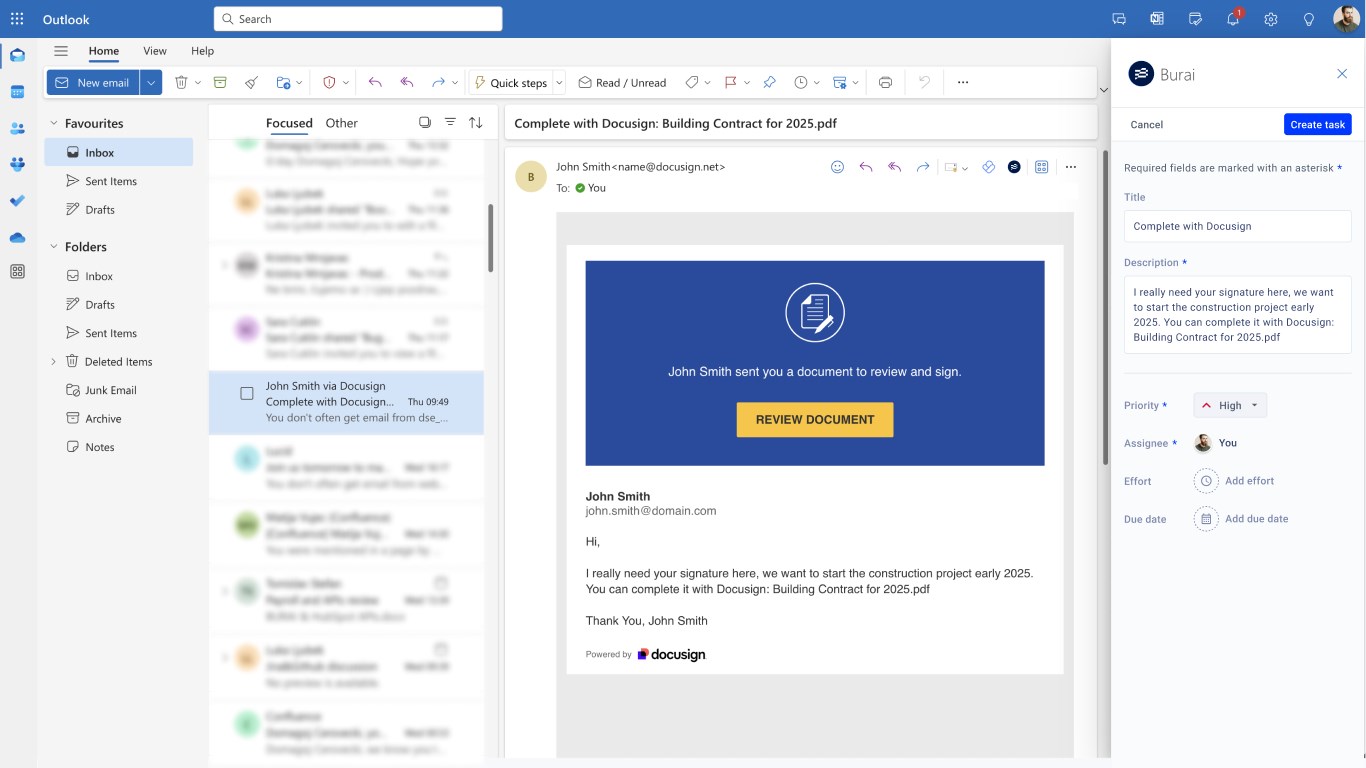Click the Create task button
The height and width of the screenshot is (768, 1366).
pyautogui.click(x=1317, y=125)
